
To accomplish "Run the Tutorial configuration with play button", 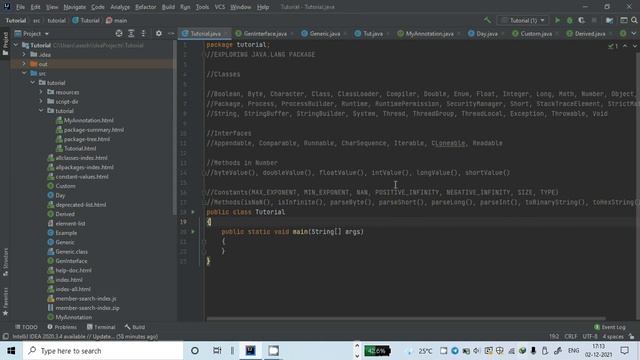I will (x=557, y=20).
